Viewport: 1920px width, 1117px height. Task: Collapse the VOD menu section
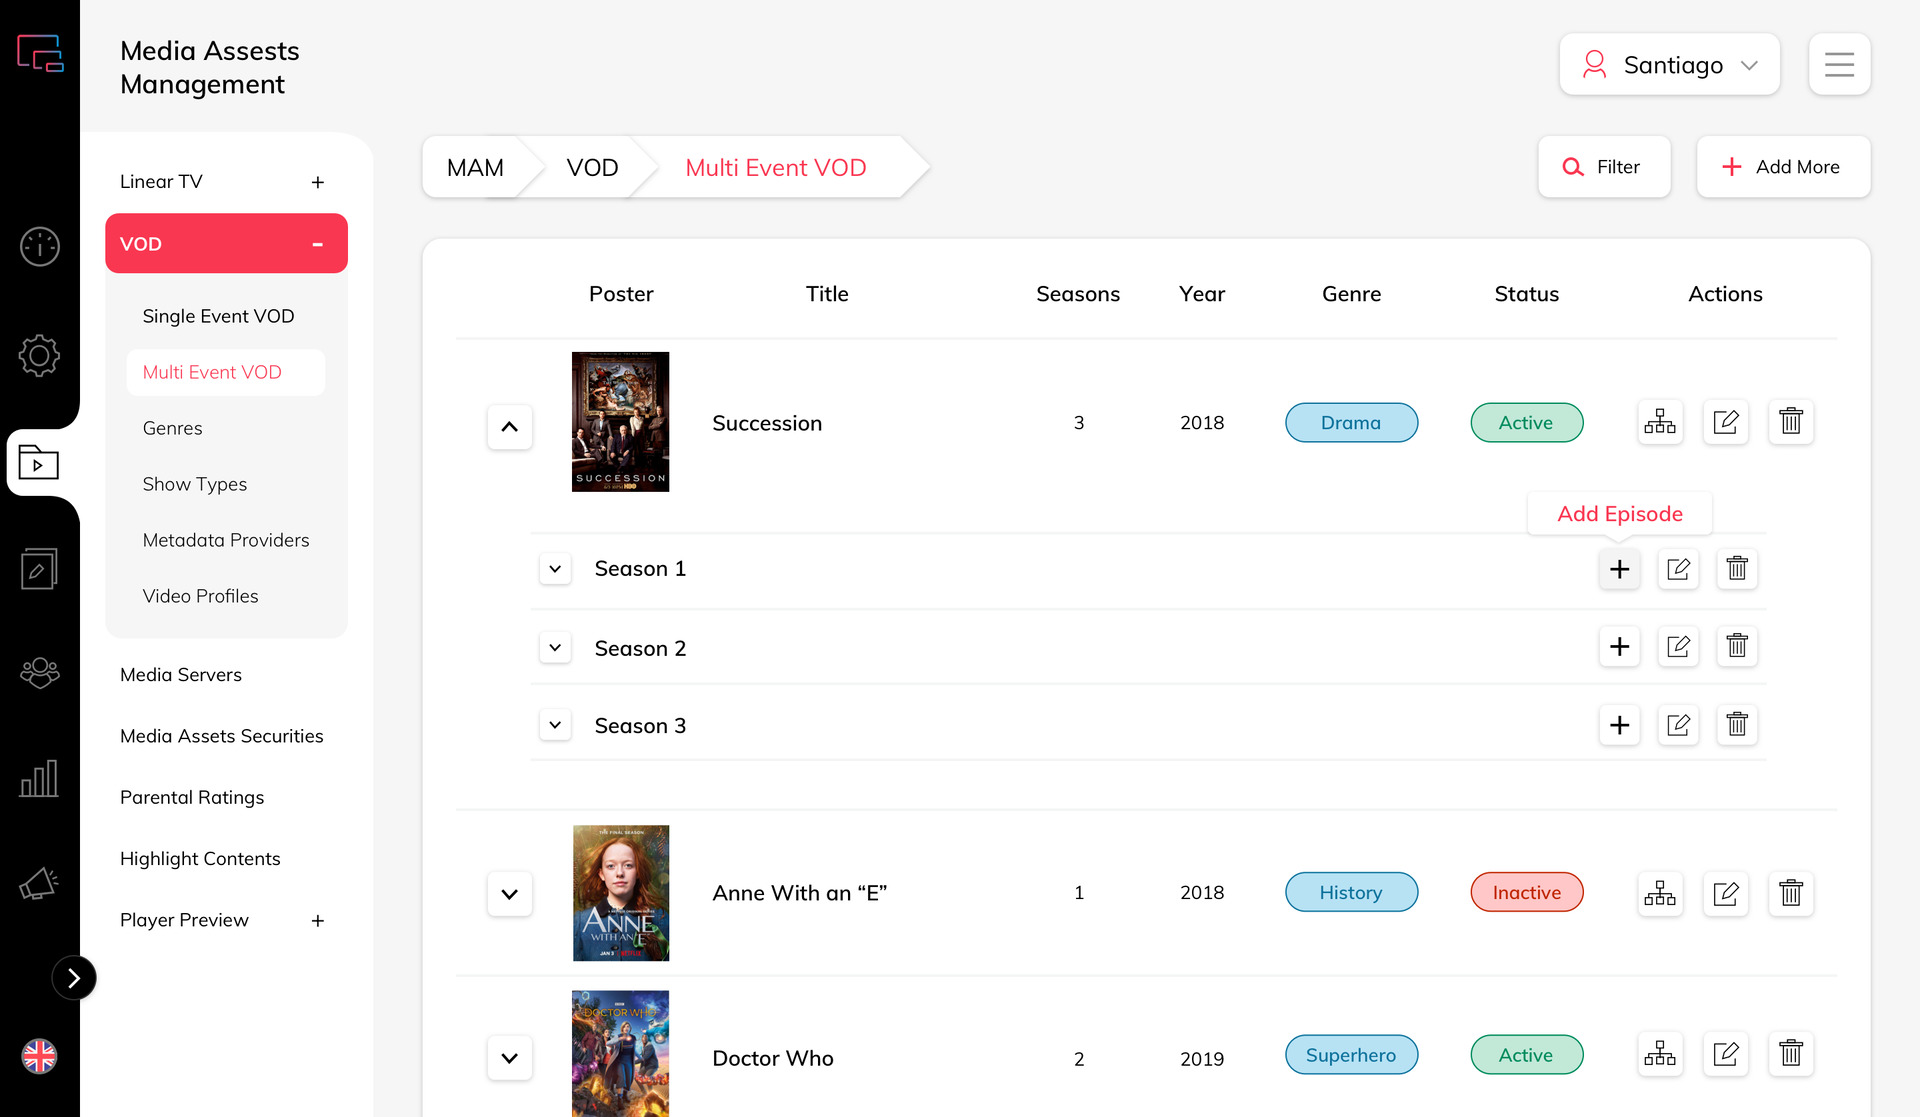point(317,244)
